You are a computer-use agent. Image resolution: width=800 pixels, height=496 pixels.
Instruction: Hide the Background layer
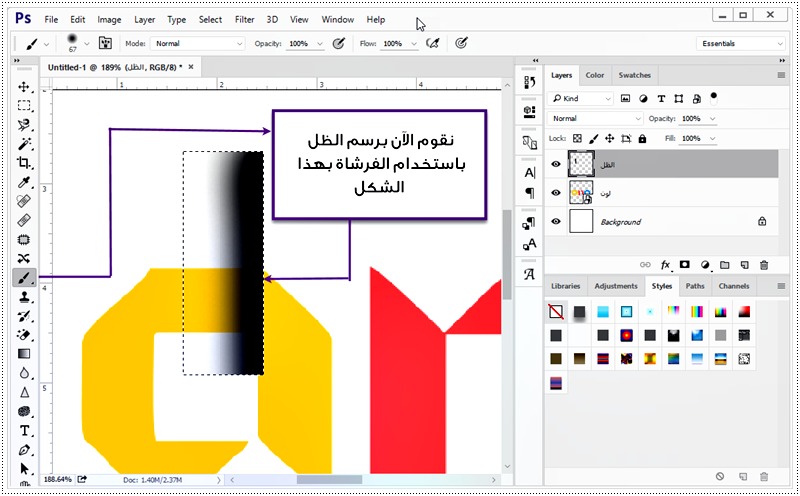(556, 221)
